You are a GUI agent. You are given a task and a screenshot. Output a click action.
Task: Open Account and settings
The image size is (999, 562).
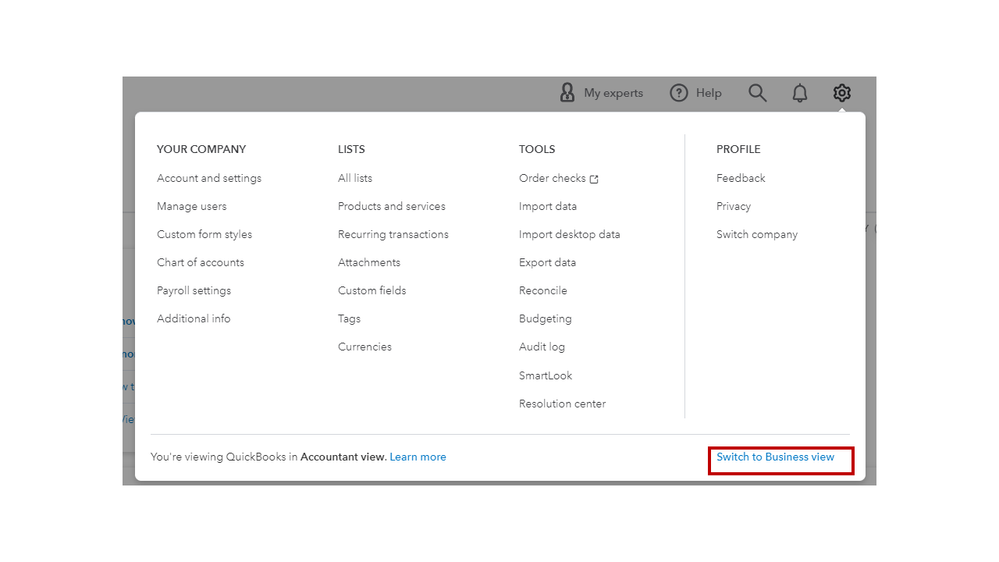(209, 178)
